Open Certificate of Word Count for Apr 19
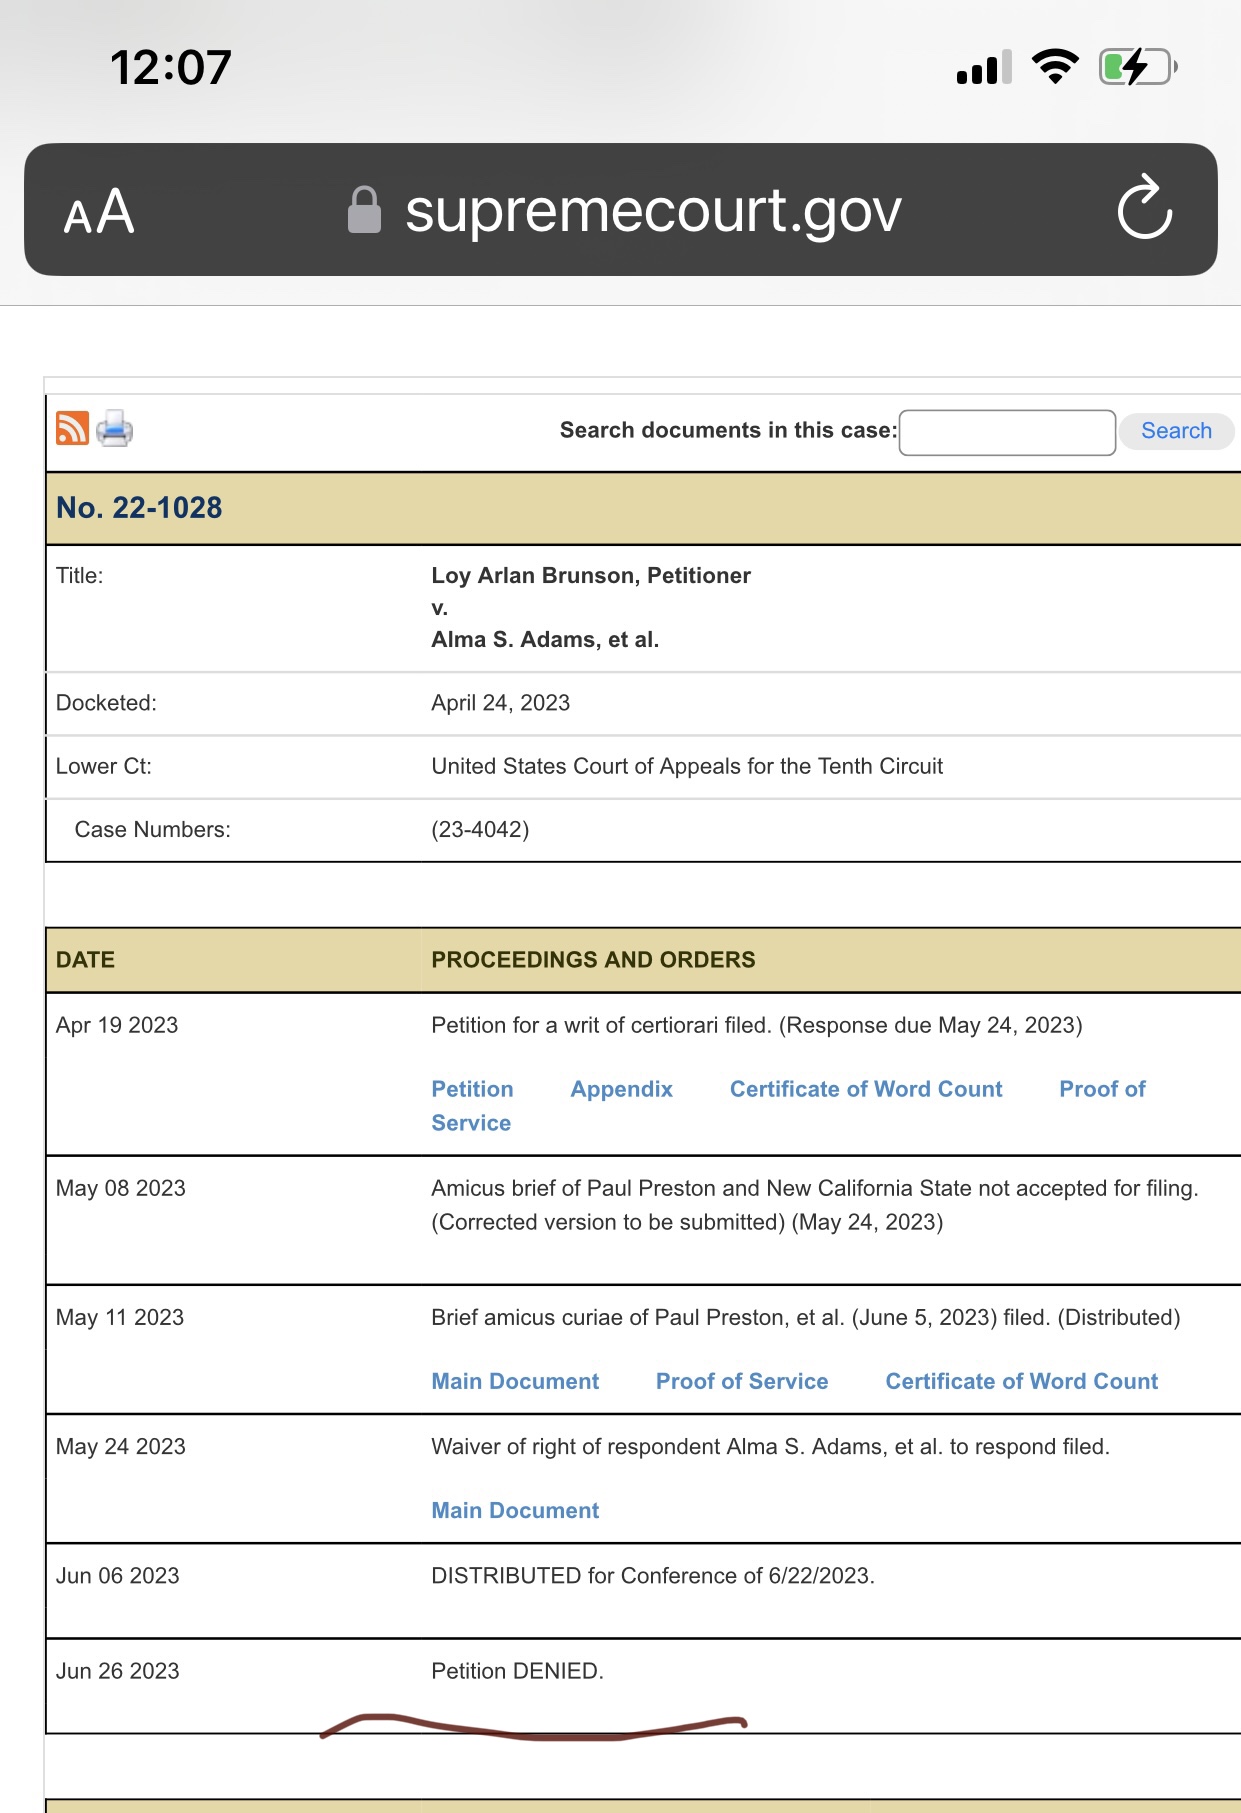Screen dimensions: 1241x1813 pyautogui.click(x=866, y=1089)
